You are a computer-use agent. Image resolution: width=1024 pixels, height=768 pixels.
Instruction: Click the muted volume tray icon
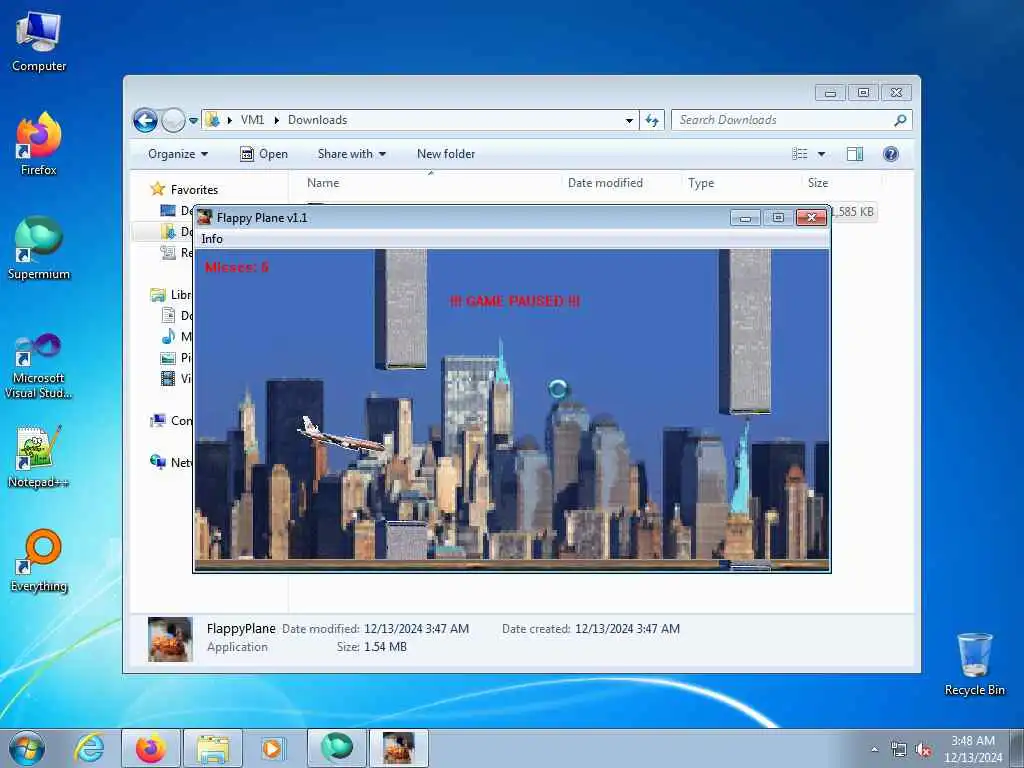coord(923,750)
